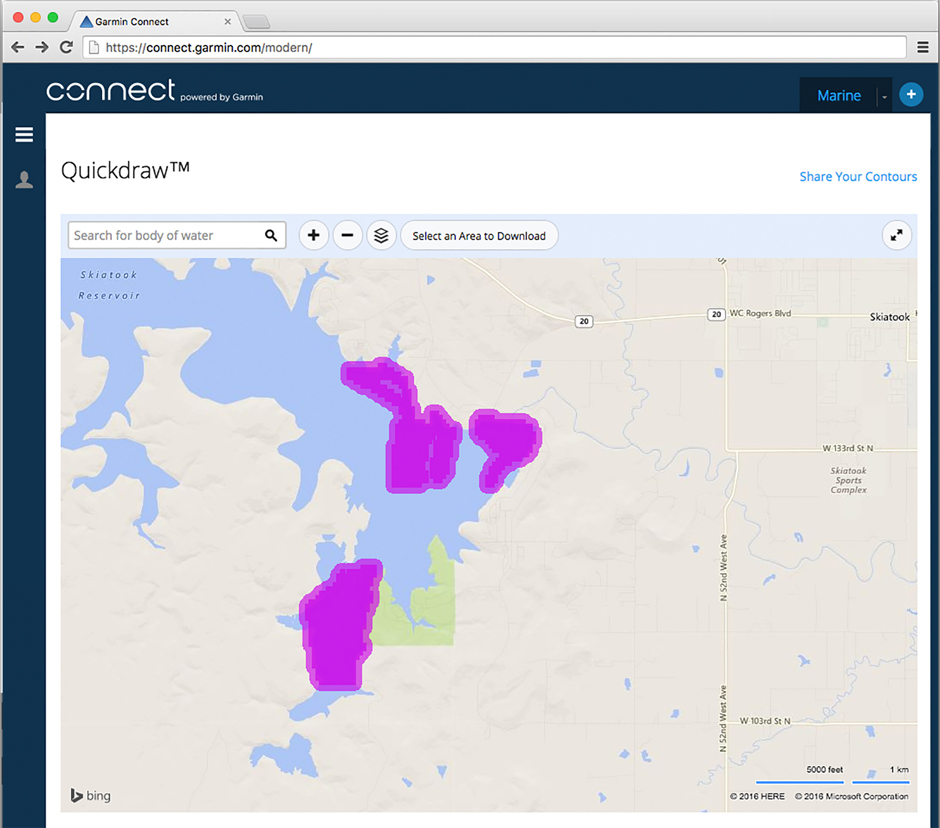Image resolution: width=940 pixels, height=828 pixels.
Task: Click the 2016 Microsoft Corporation copyright text
Action: 851,796
